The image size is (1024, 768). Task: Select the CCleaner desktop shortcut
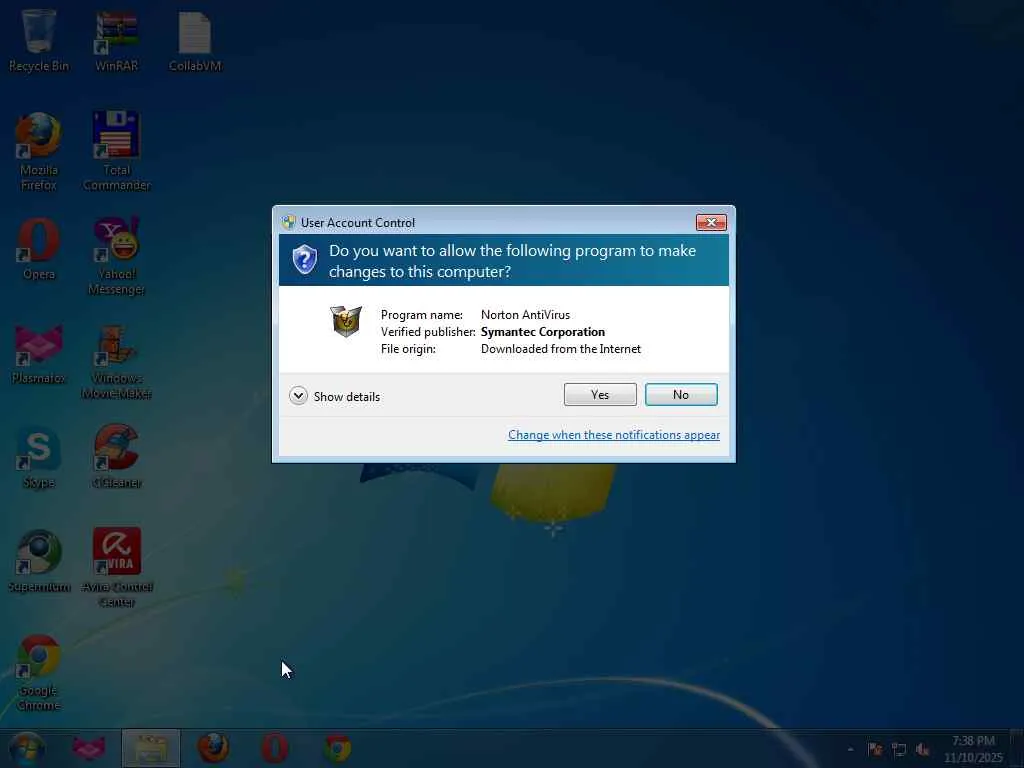(116, 457)
